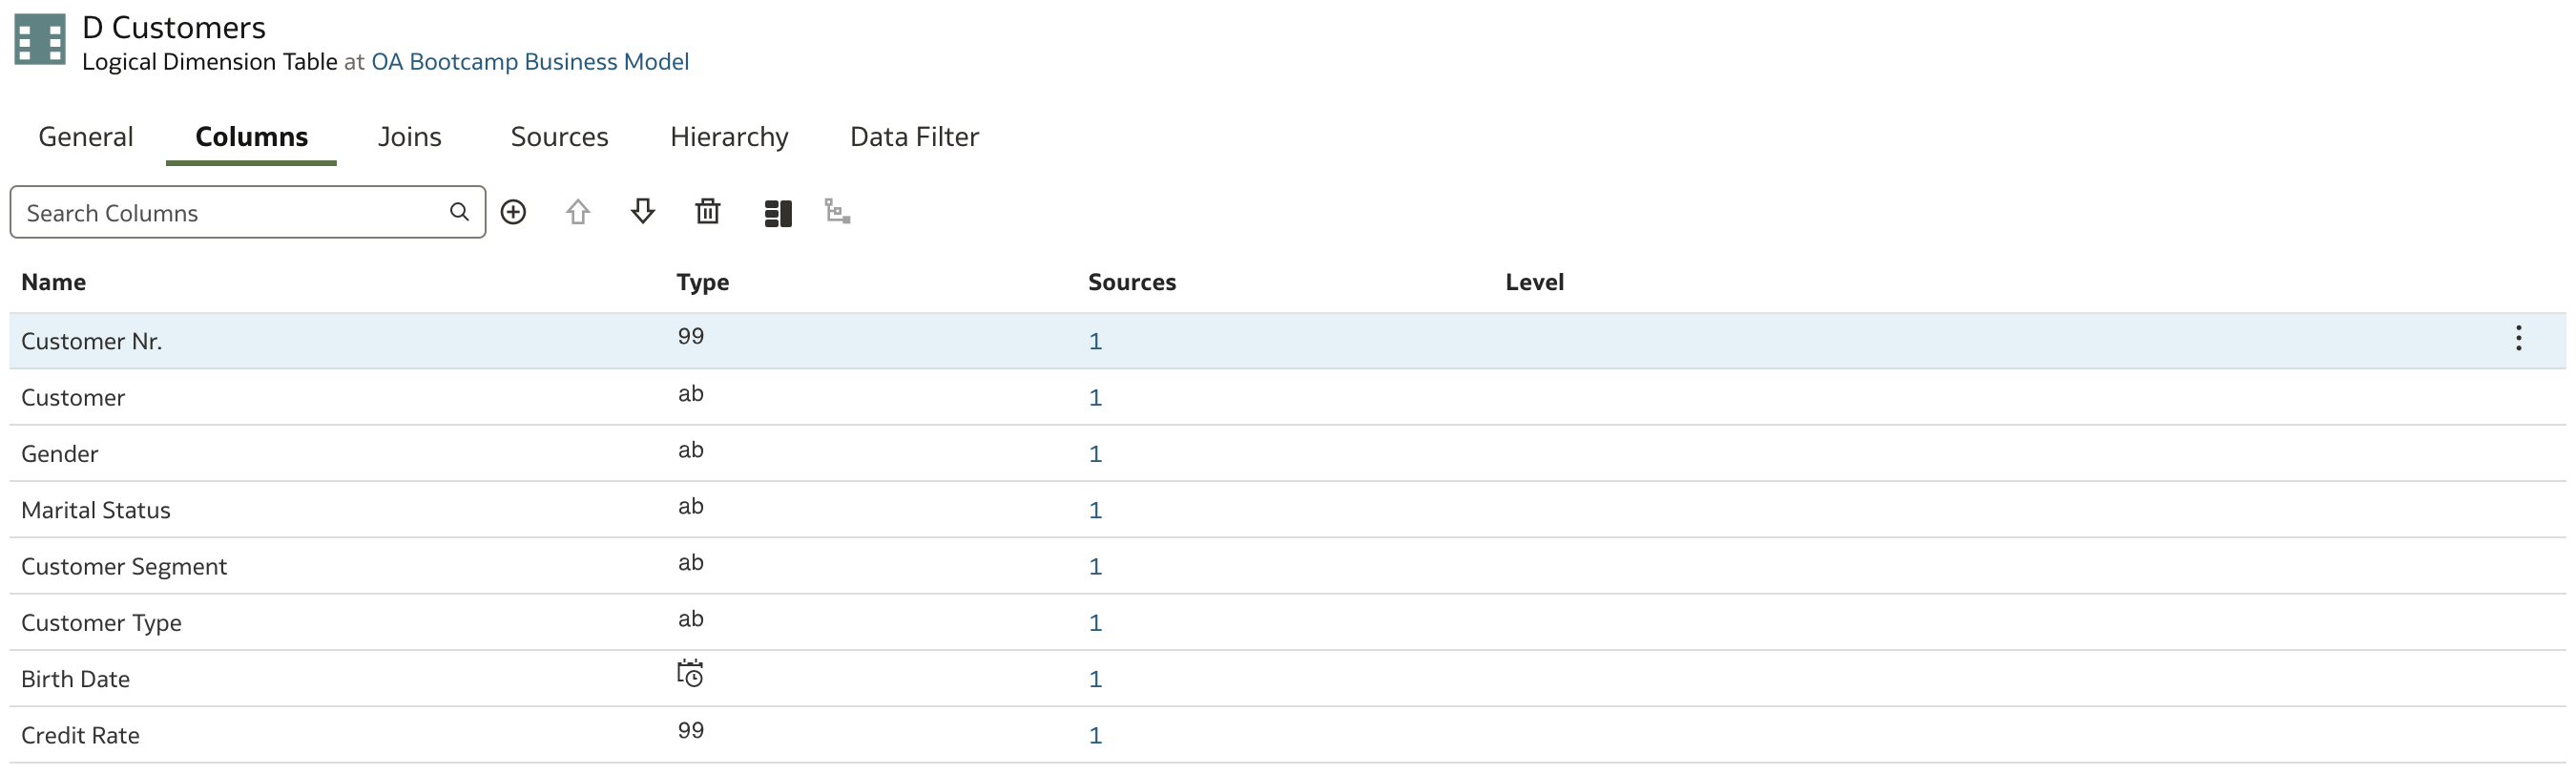Click the Customer Type text type icon
Image resolution: width=2576 pixels, height=775 pixels.
click(x=690, y=619)
